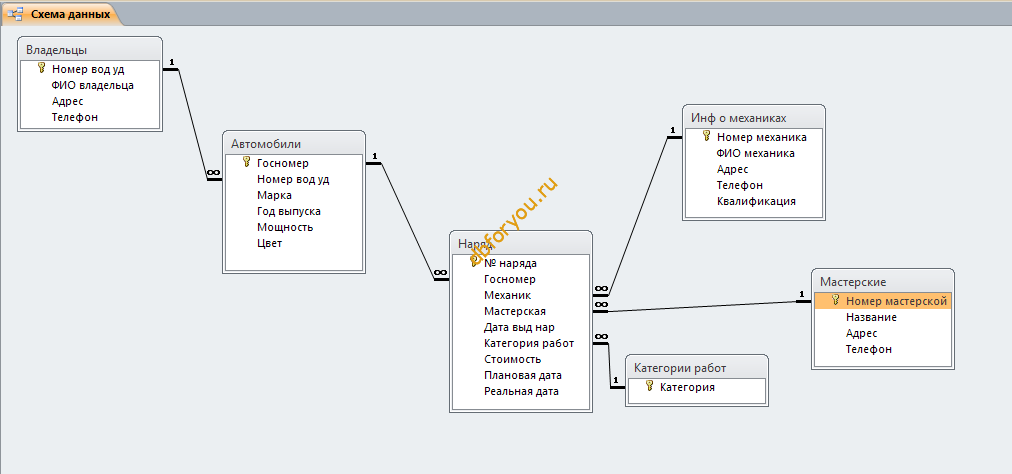Select relationship line from Наряд to Мастерские

[x=703, y=307]
